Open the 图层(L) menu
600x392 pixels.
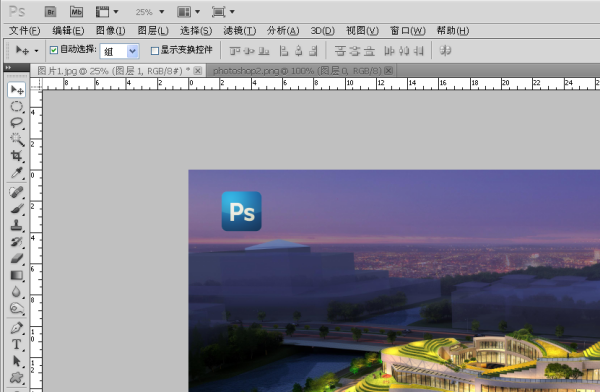pos(153,31)
